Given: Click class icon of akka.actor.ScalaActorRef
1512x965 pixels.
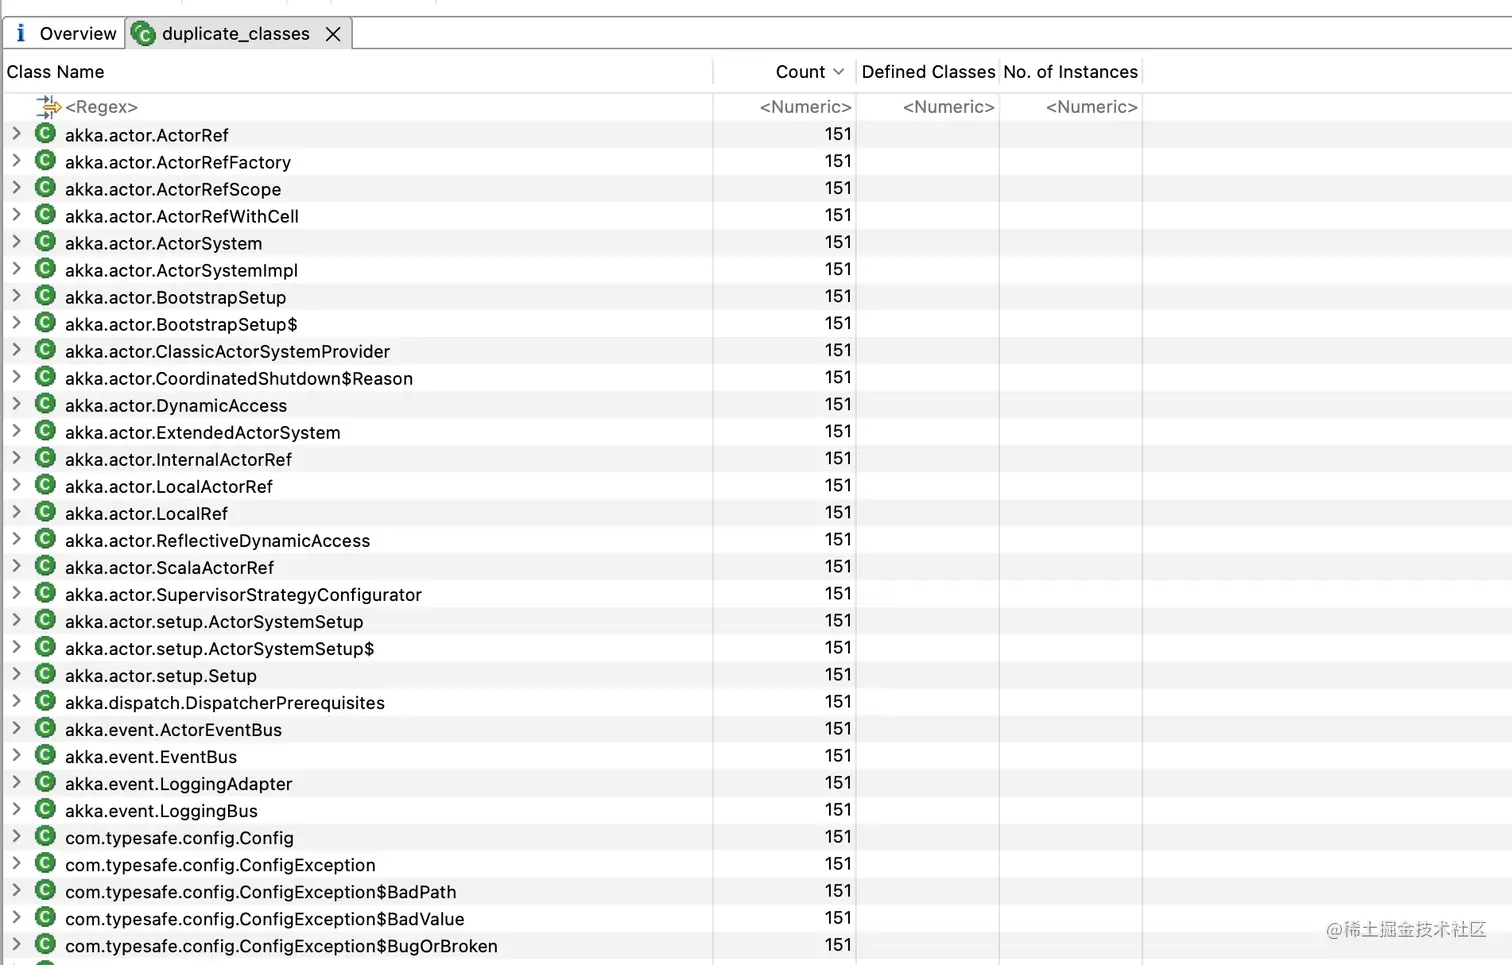Looking at the screenshot, I should [45, 565].
